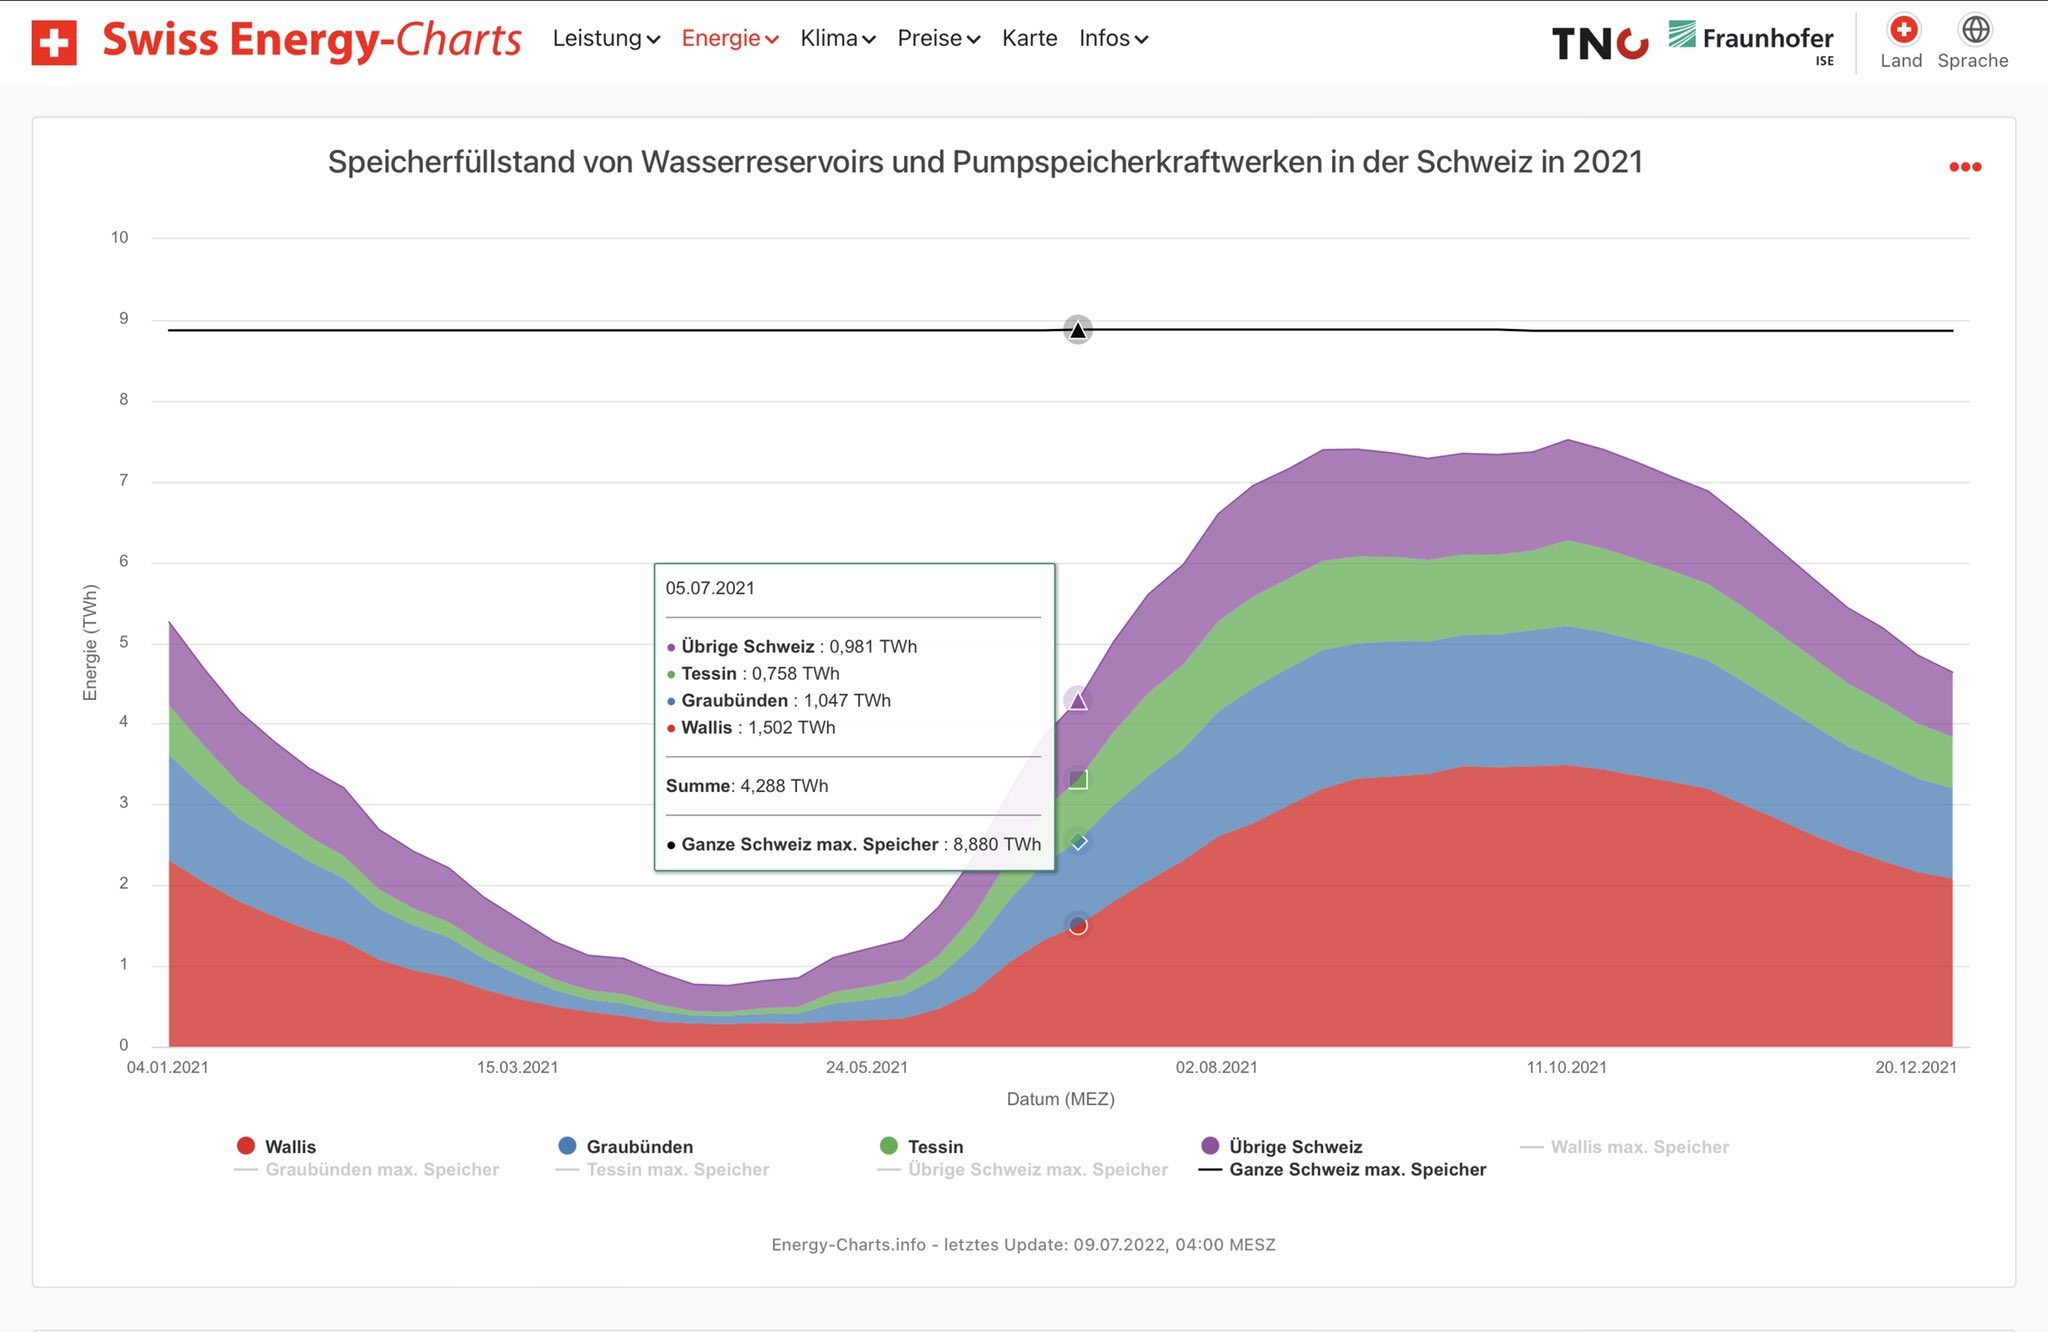Expand the Infos menu
This screenshot has height=1332, width=2048.
click(x=1114, y=38)
